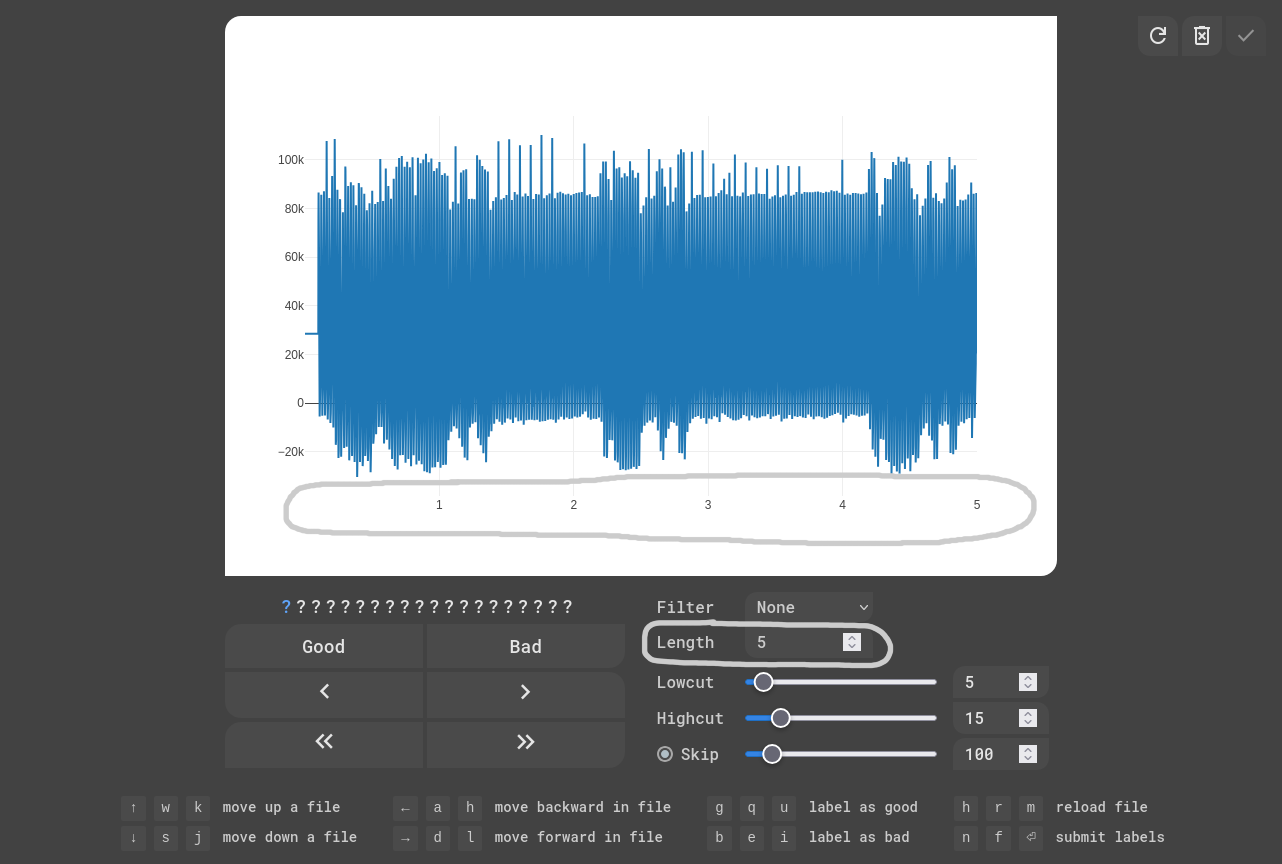Click the Length spinner arrows
Viewport: 1282px width, 864px height.
(852, 642)
